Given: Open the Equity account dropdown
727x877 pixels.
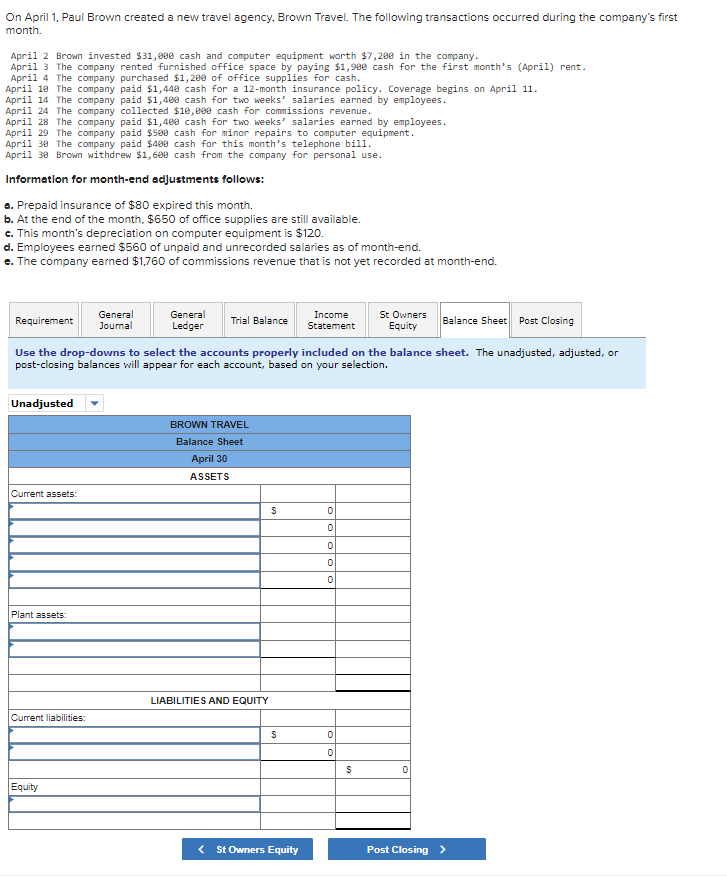Looking at the screenshot, I should 134,804.
